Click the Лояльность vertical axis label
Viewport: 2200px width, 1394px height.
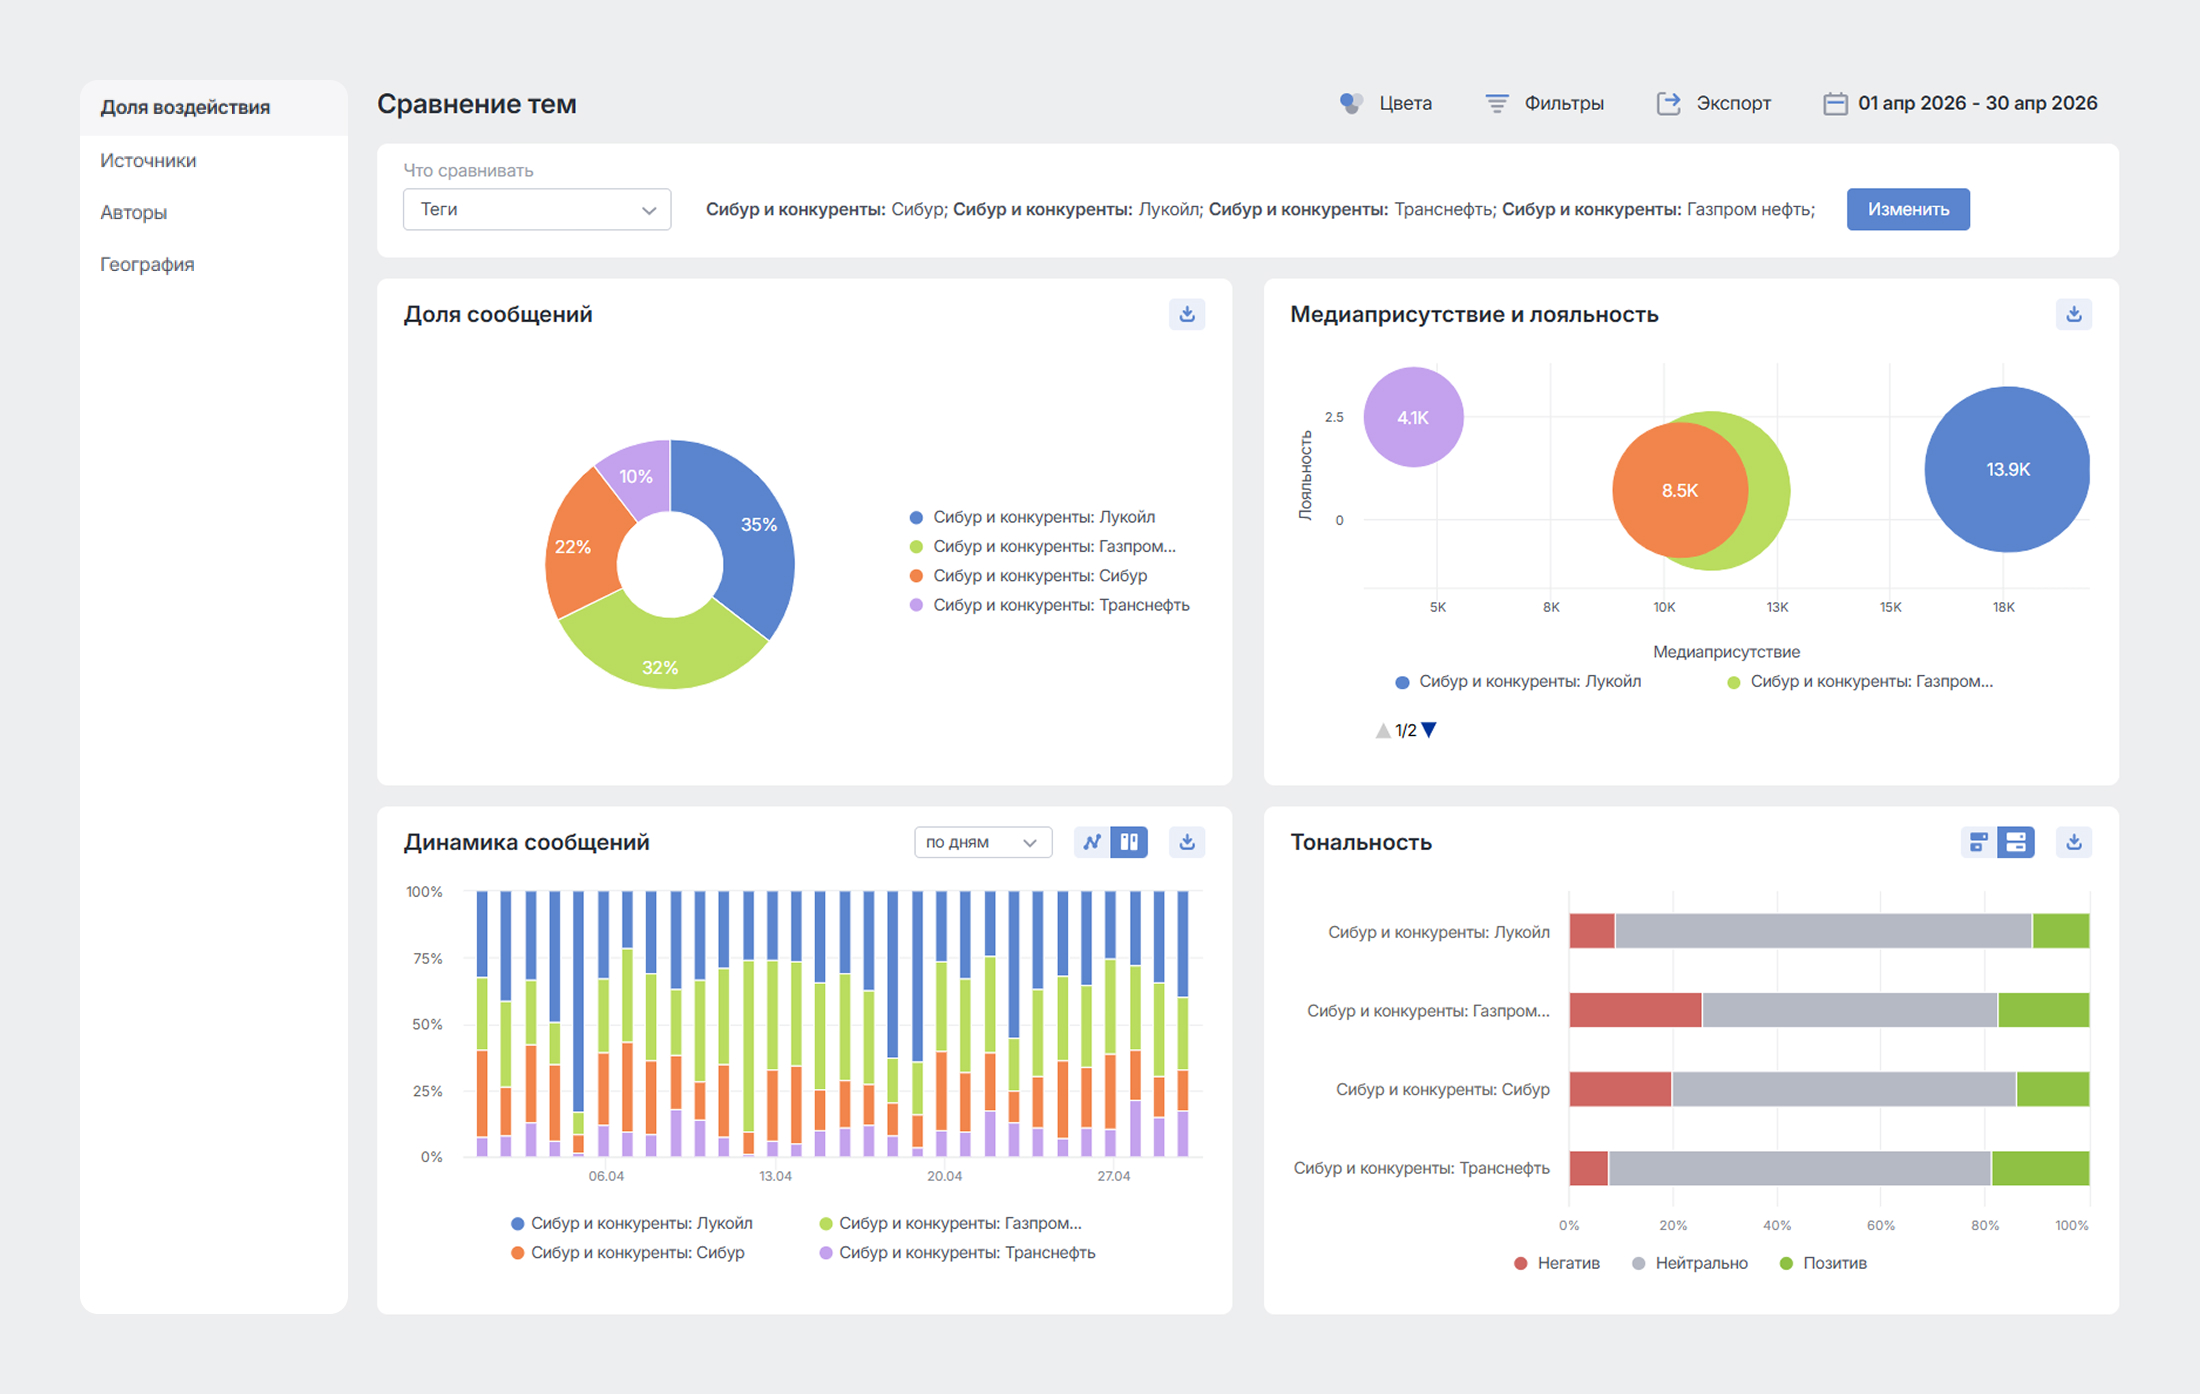coord(1305,476)
